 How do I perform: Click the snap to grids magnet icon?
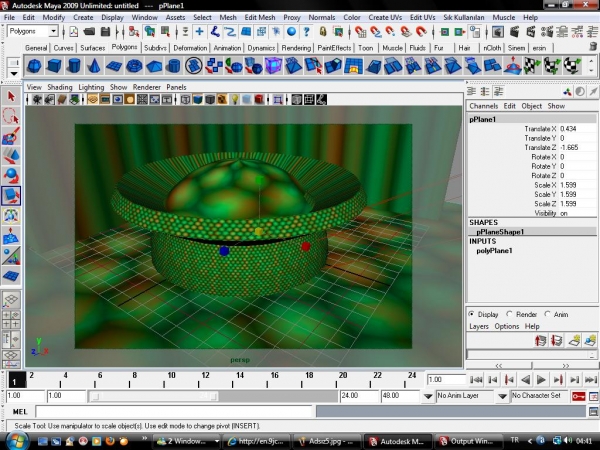click(x=360, y=31)
